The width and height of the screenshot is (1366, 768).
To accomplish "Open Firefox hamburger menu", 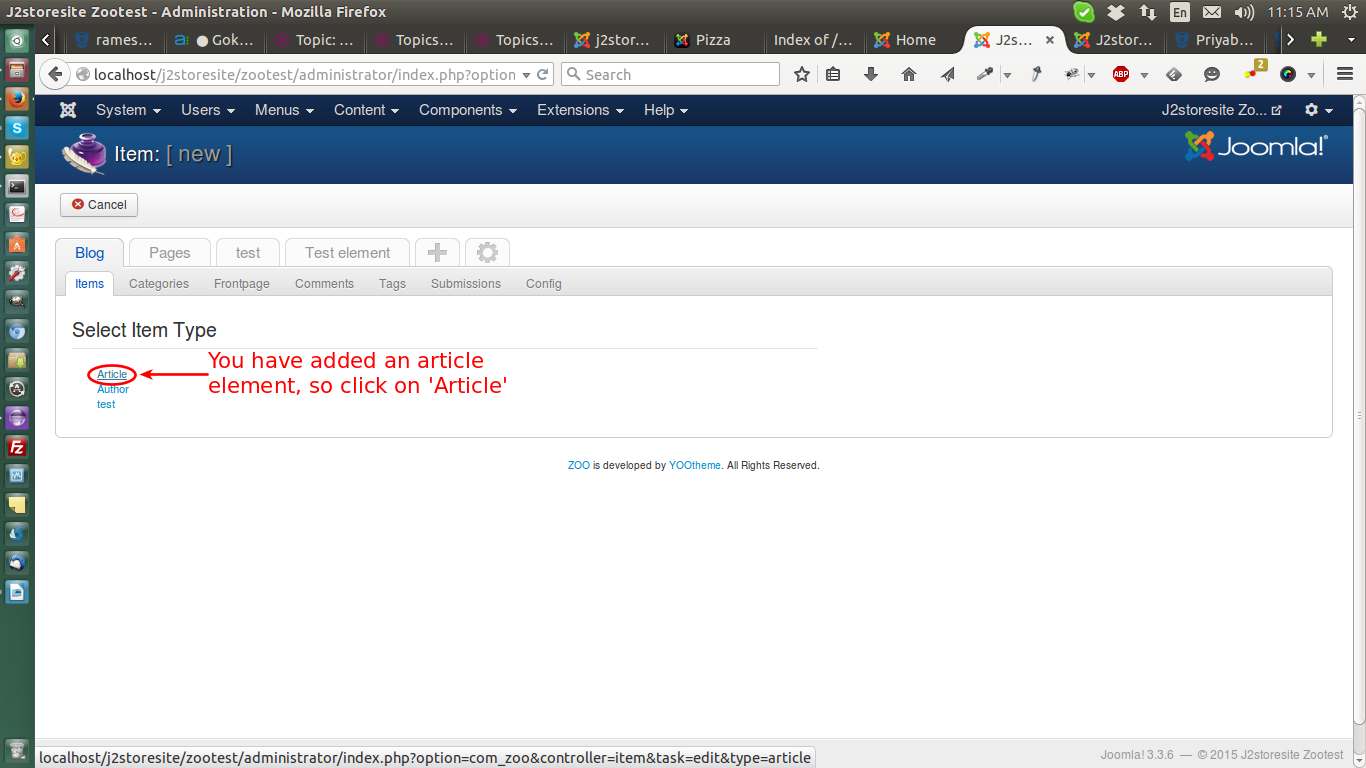I will pyautogui.click(x=1344, y=74).
